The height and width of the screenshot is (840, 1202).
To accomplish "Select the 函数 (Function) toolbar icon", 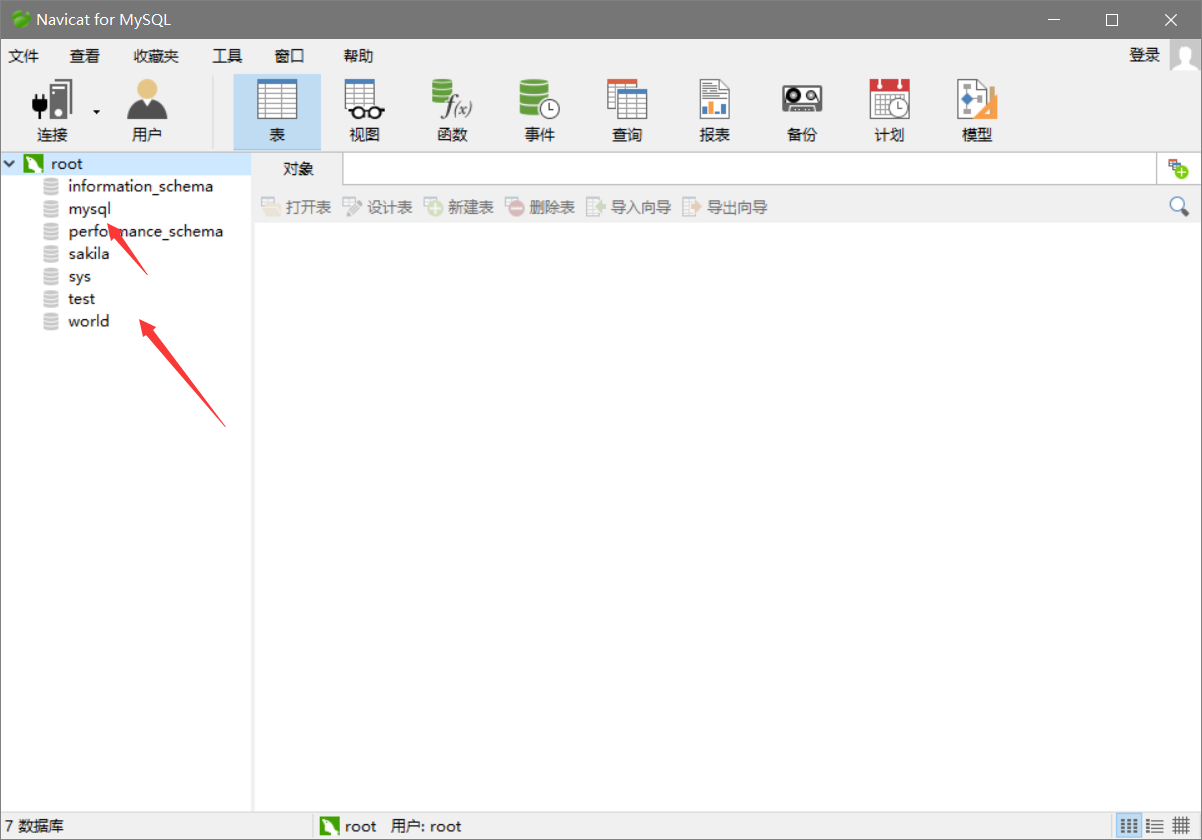I will pyautogui.click(x=452, y=111).
